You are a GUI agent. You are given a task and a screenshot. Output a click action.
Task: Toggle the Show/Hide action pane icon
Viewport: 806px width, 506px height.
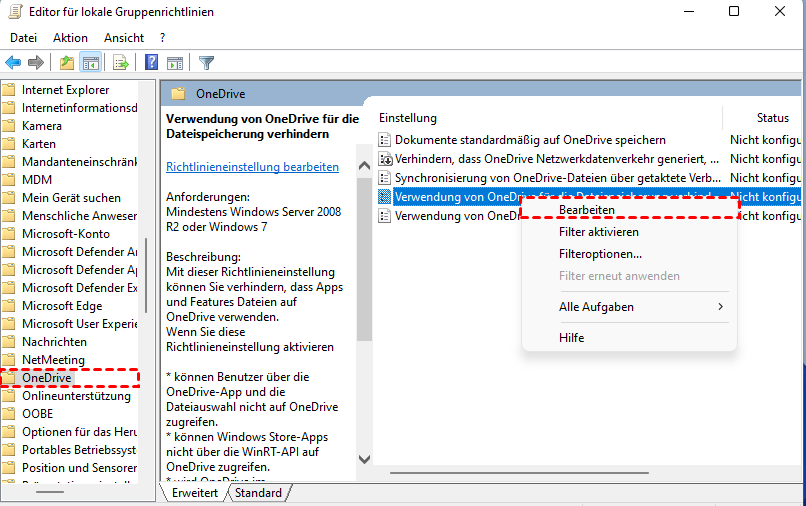click(175, 63)
